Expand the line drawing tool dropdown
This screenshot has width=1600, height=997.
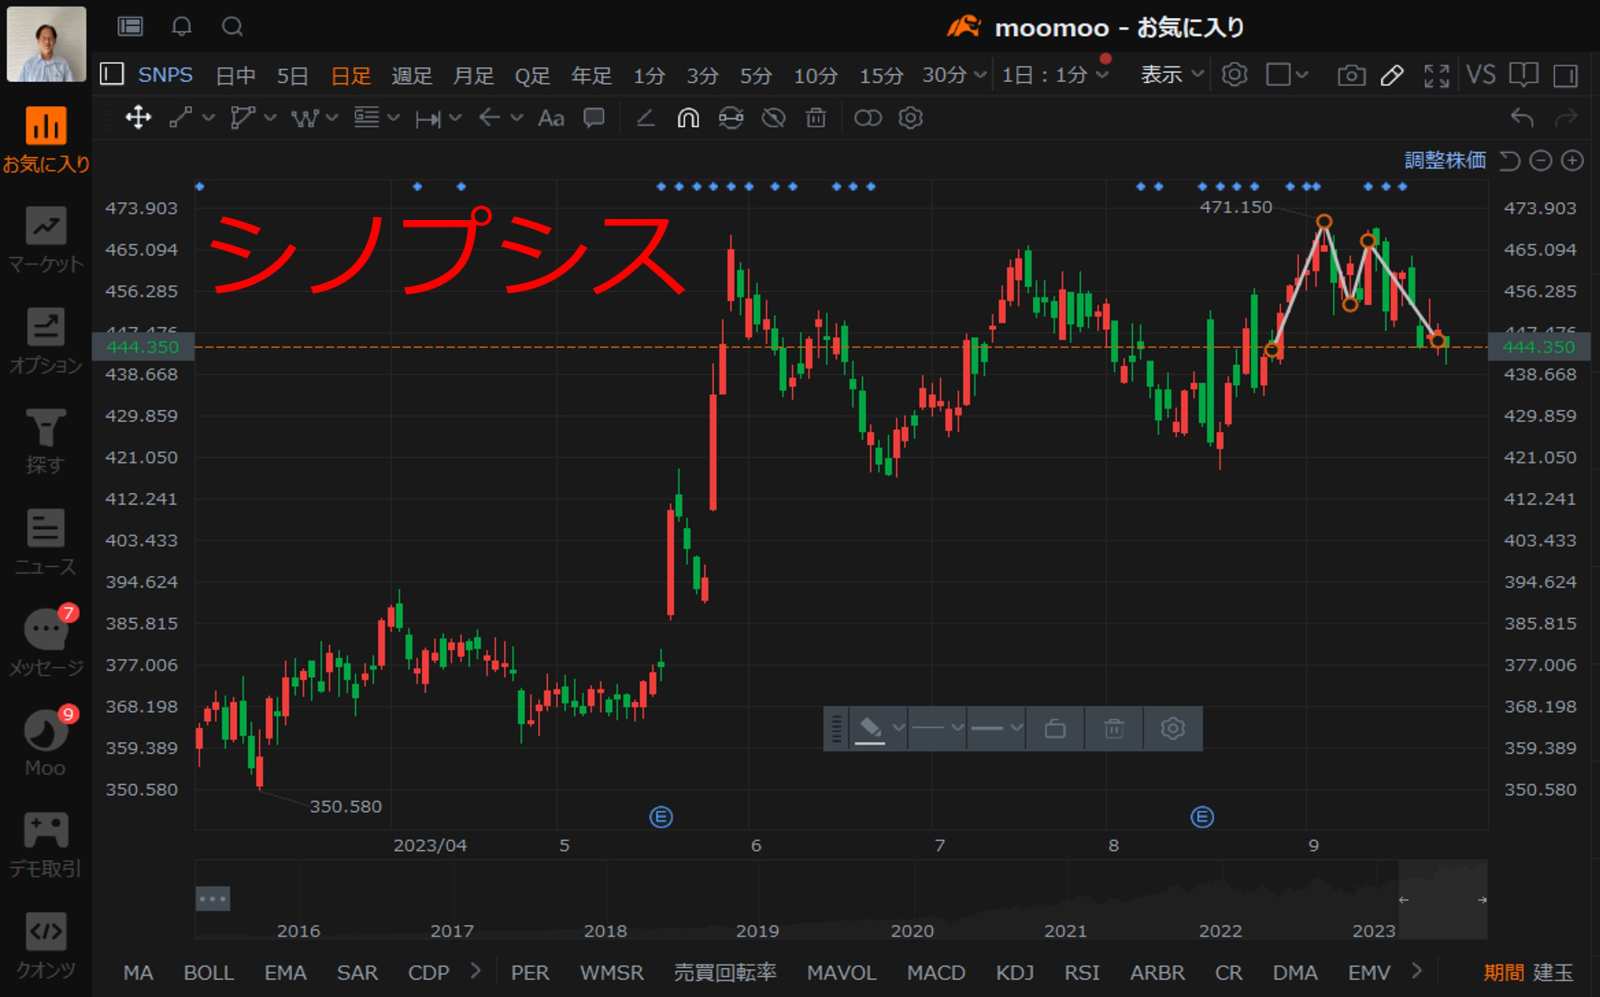point(209,118)
